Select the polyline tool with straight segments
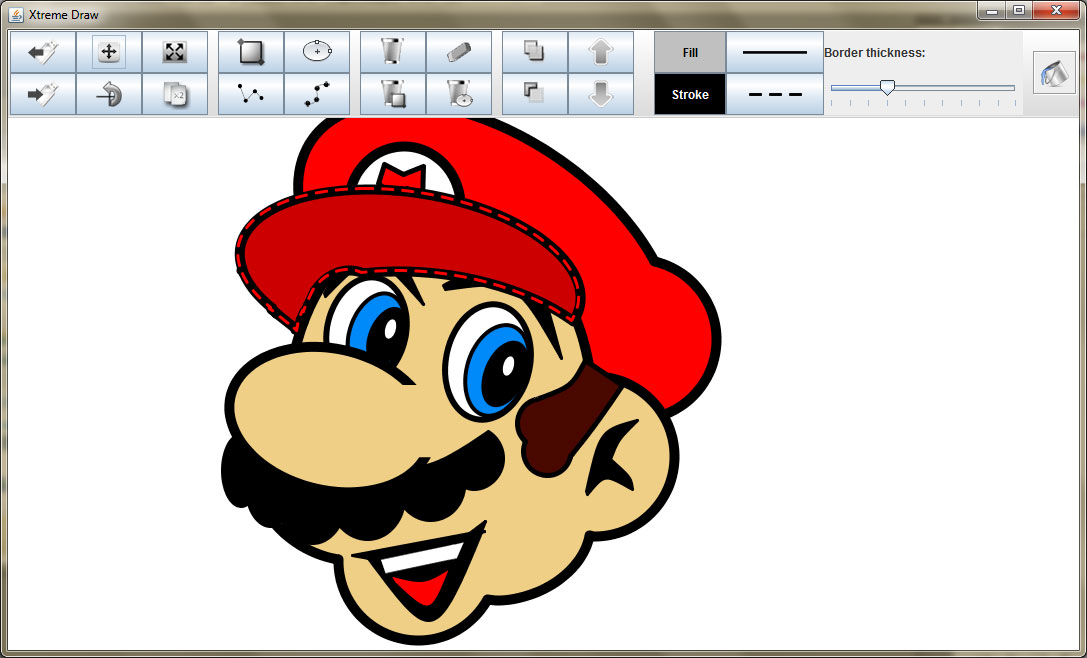The height and width of the screenshot is (658, 1087). (251, 94)
